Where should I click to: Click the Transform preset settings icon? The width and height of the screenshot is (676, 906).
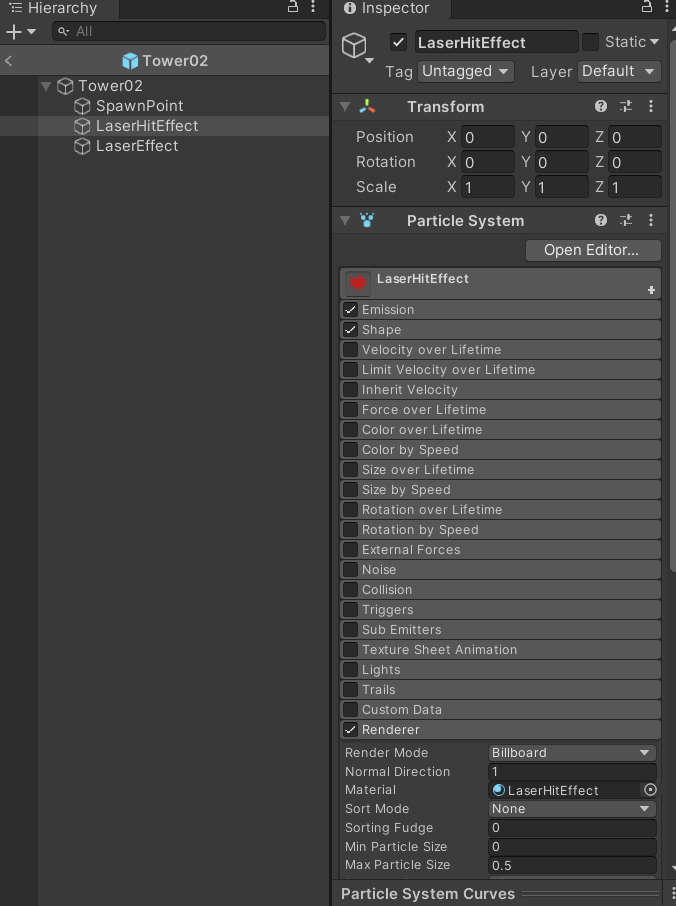pos(627,107)
